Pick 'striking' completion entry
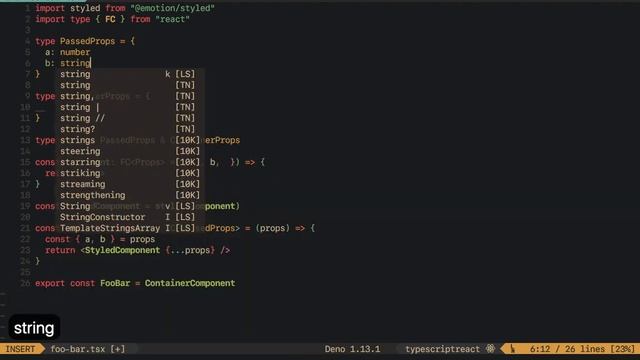 tap(130, 173)
